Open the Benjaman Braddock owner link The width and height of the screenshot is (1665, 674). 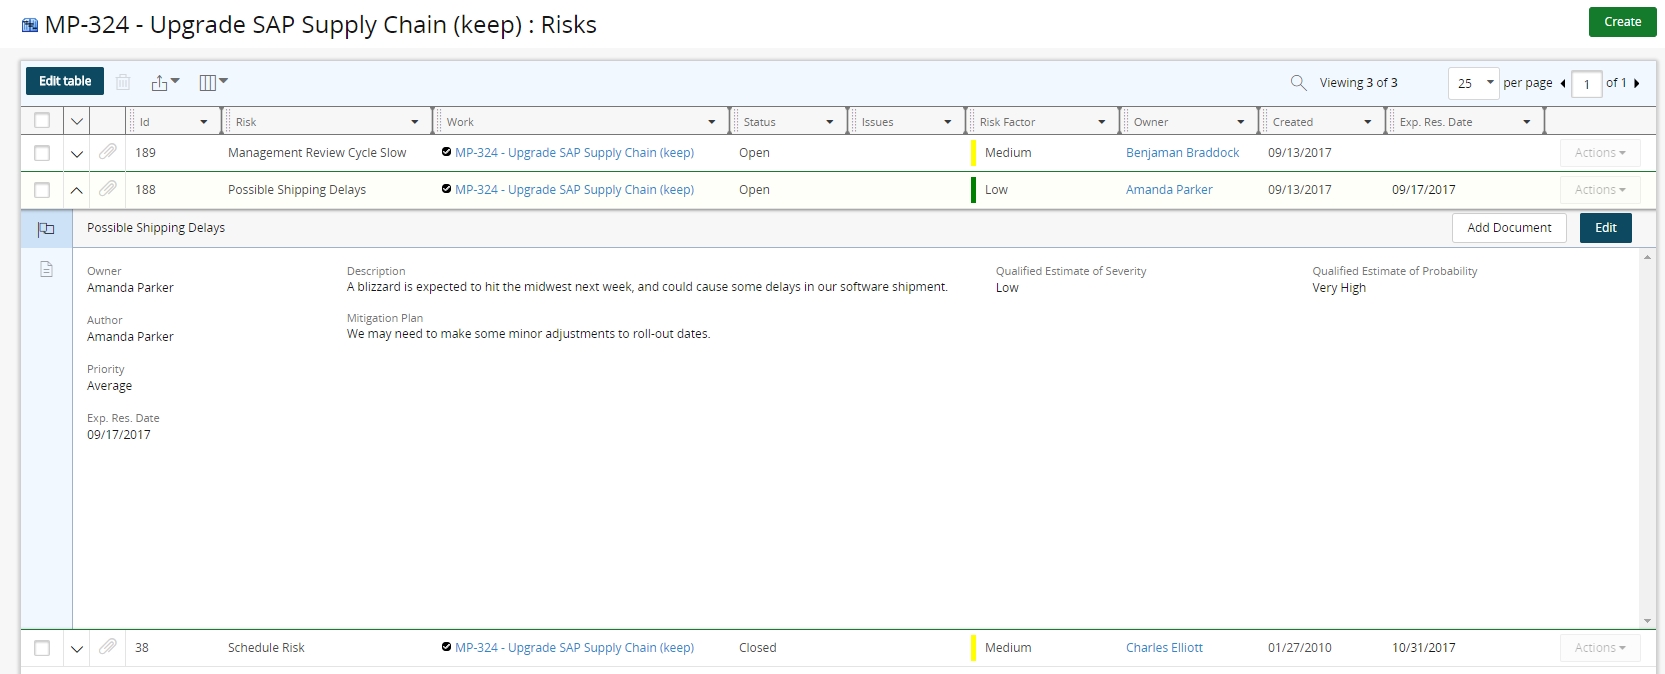tap(1182, 153)
